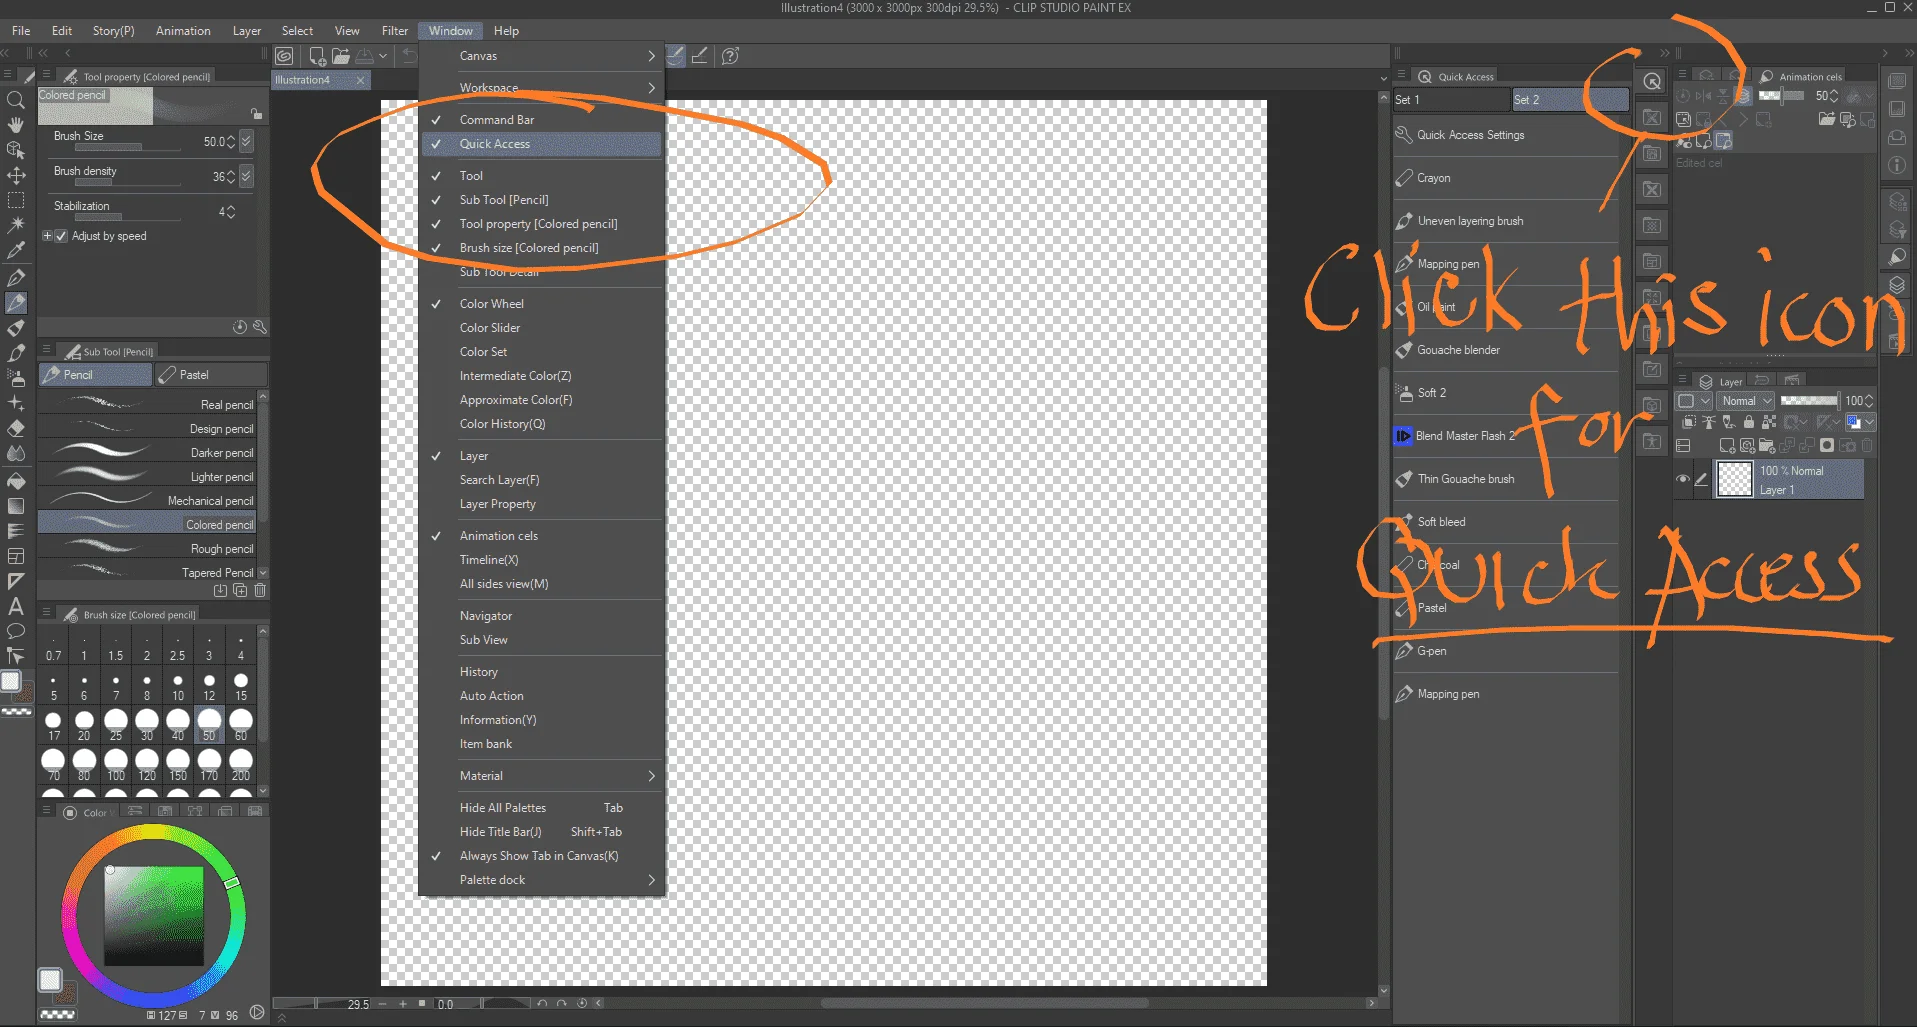Image resolution: width=1917 pixels, height=1027 pixels.
Task: Close the Illustration4 canvas tab
Action: (x=360, y=80)
